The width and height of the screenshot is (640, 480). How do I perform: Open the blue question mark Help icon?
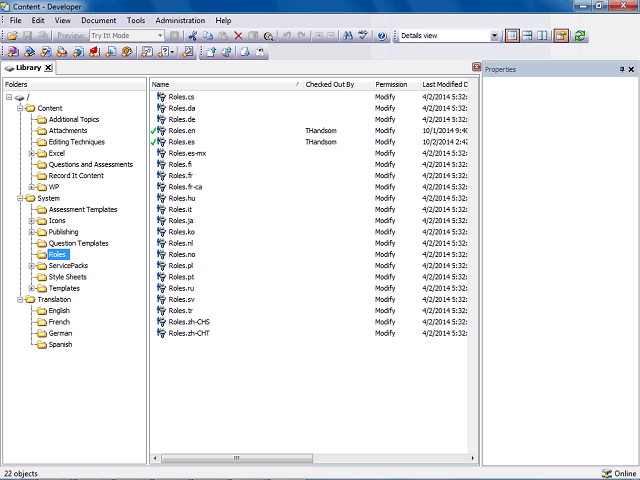[382, 36]
